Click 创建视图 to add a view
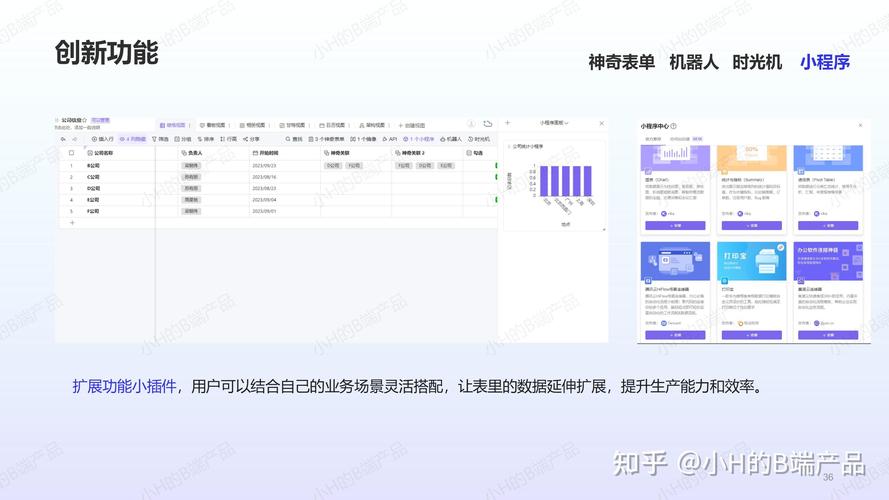 pyautogui.click(x=412, y=125)
